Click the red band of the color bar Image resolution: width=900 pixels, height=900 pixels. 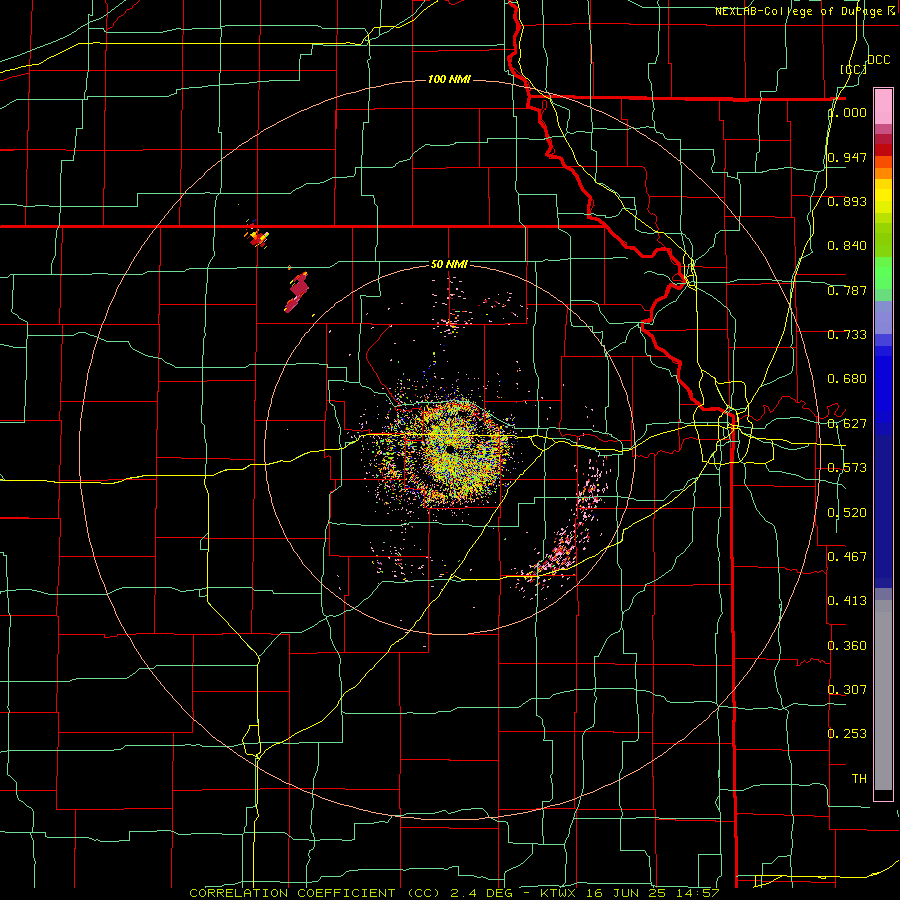click(883, 150)
